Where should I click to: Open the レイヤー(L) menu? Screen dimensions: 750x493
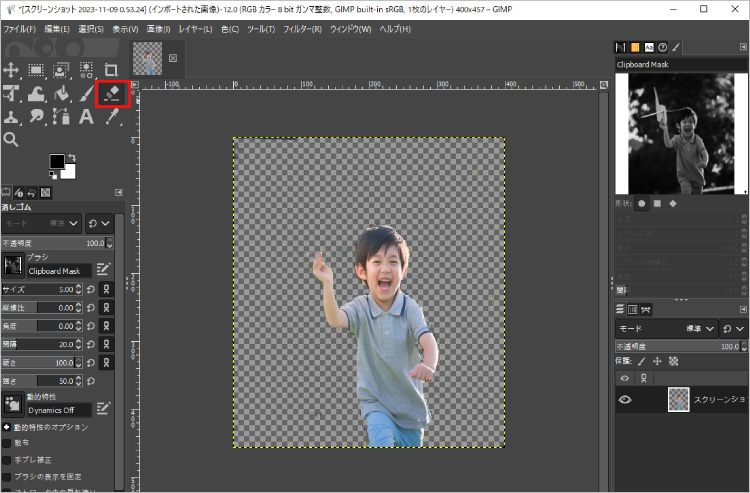pos(194,28)
